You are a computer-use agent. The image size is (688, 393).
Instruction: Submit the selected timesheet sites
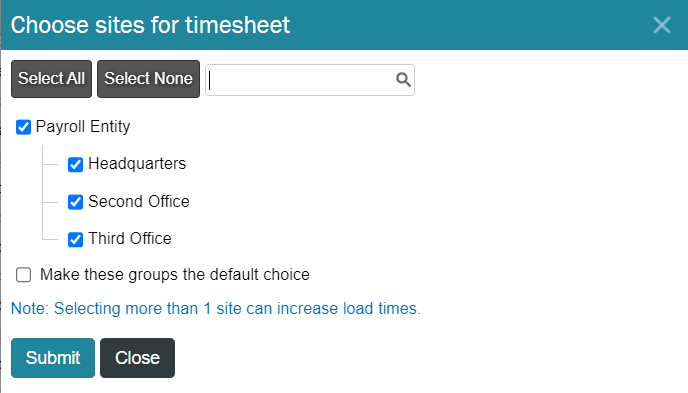click(x=53, y=358)
